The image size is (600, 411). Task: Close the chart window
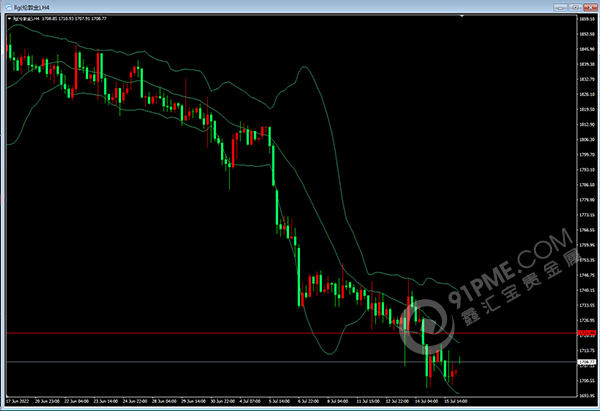590,7
